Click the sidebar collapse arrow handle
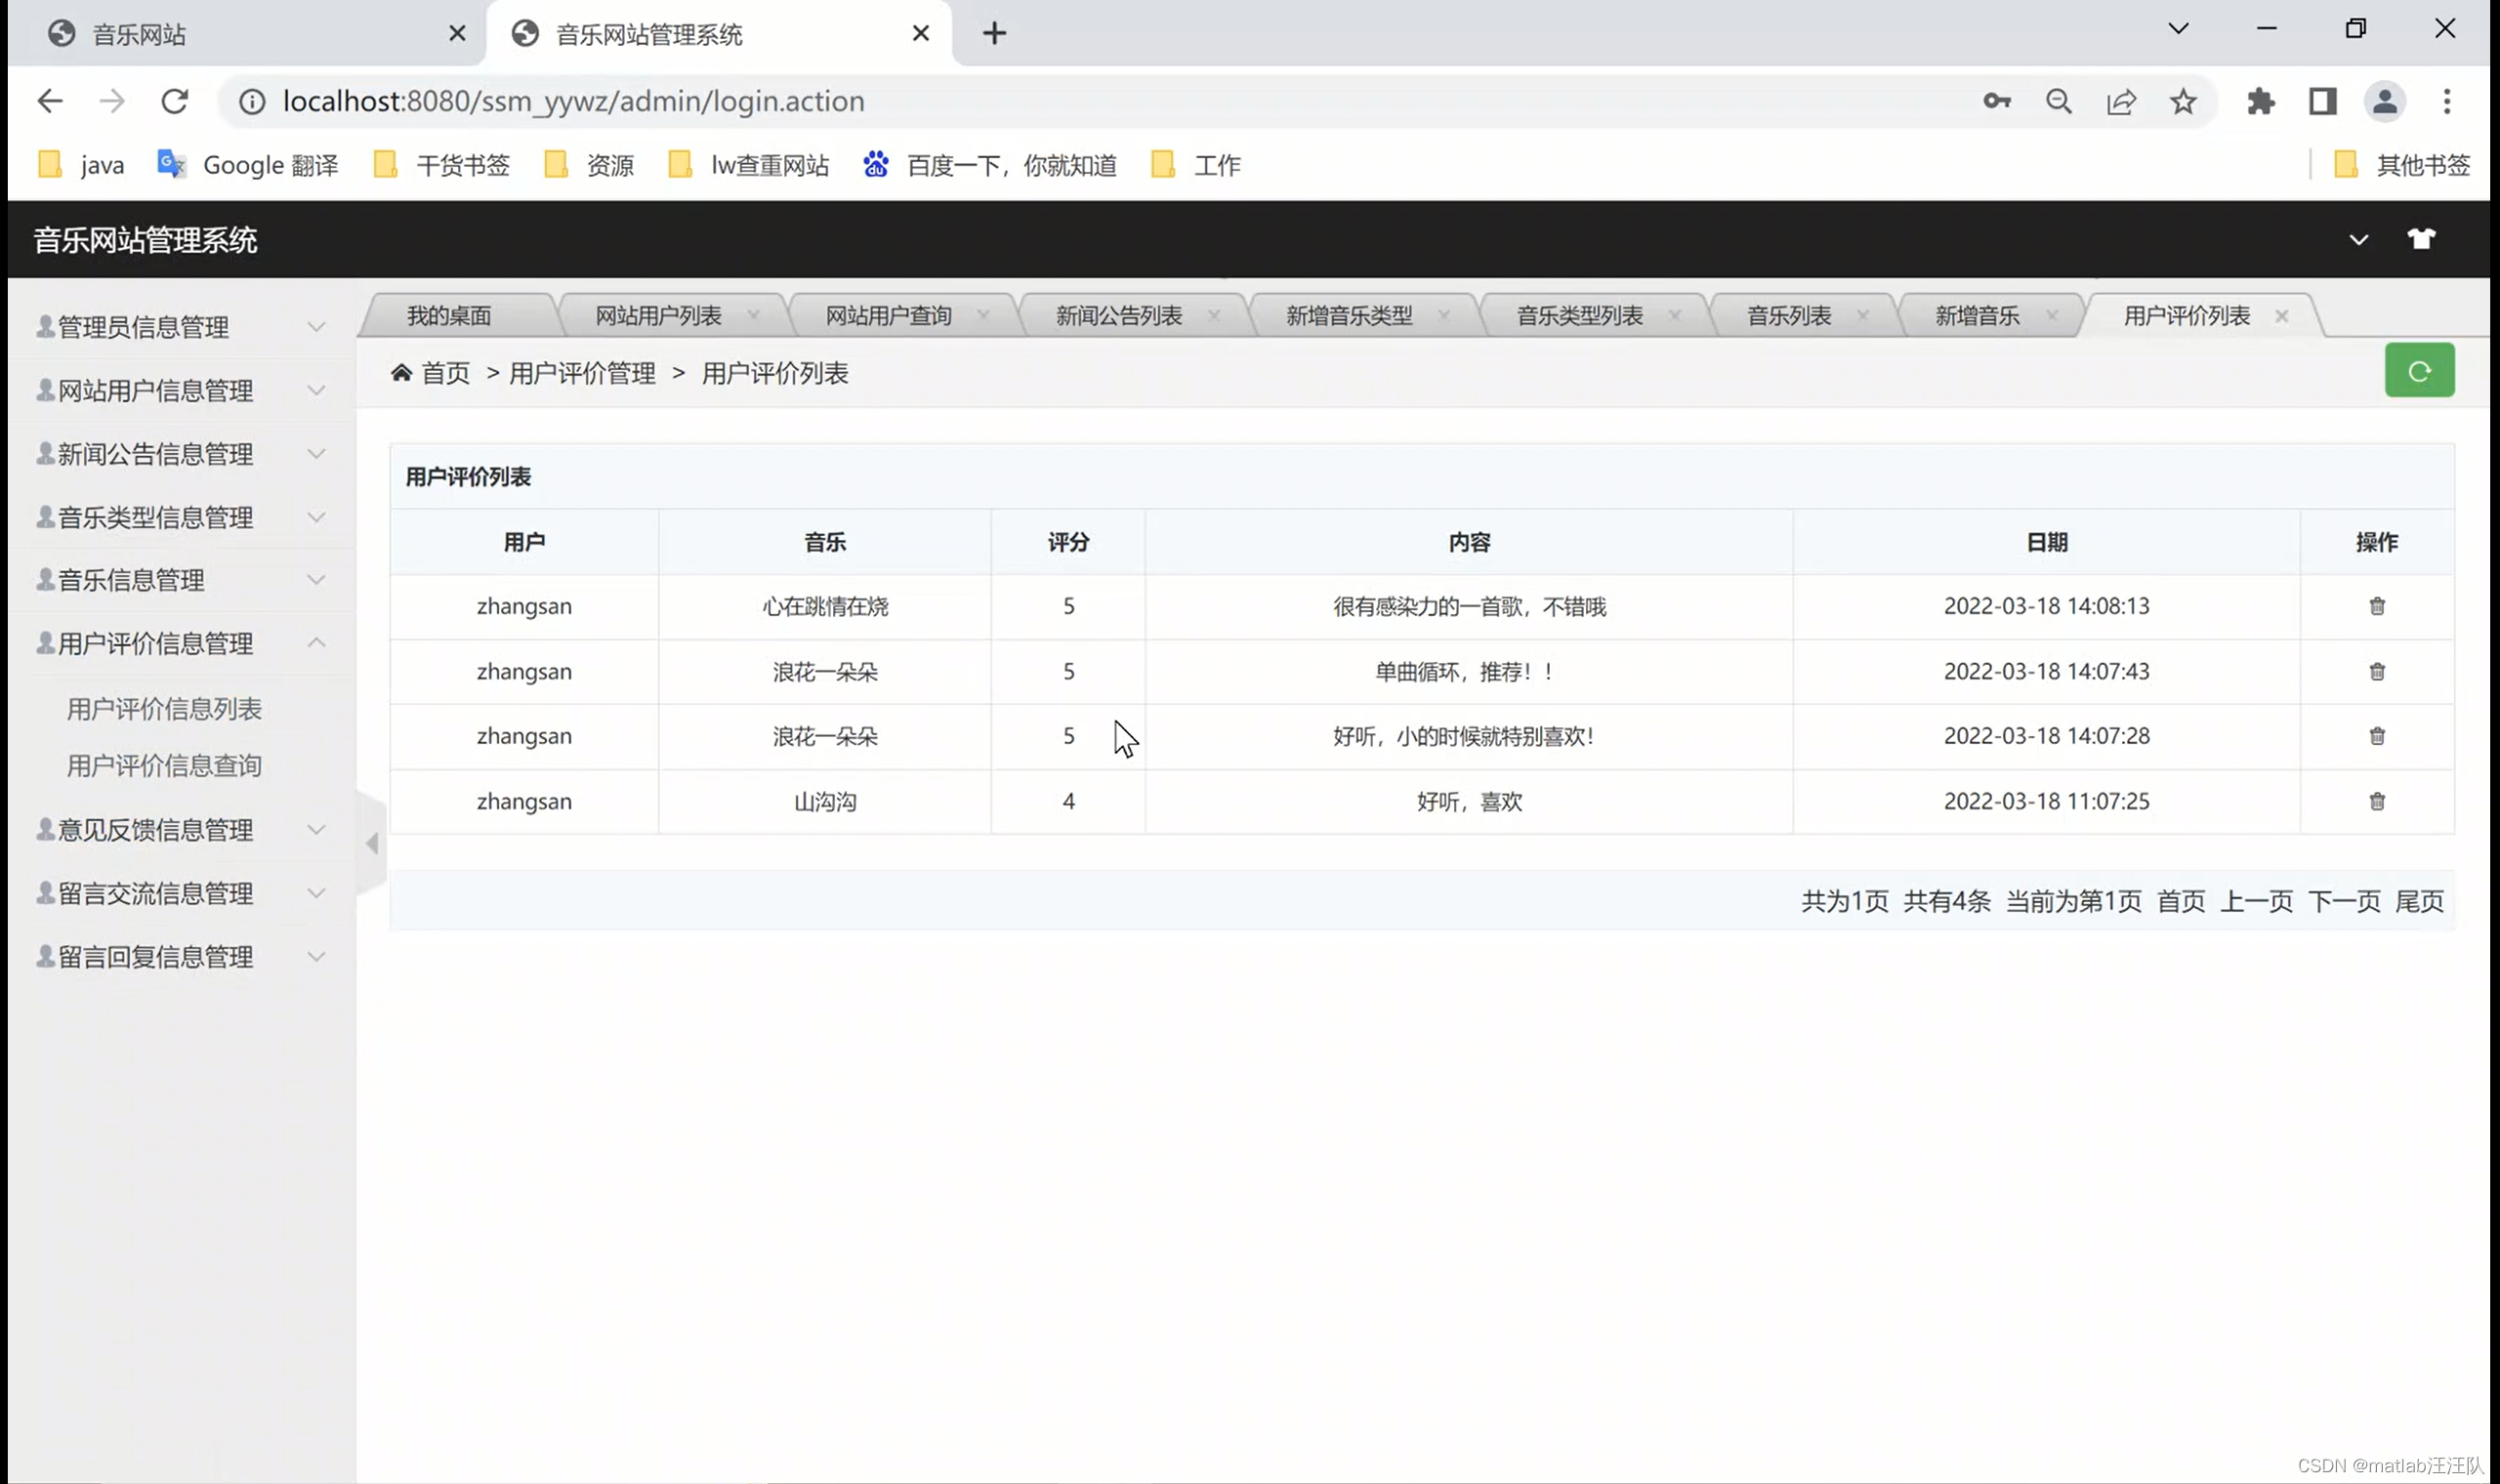2500x1484 pixels. click(x=372, y=843)
